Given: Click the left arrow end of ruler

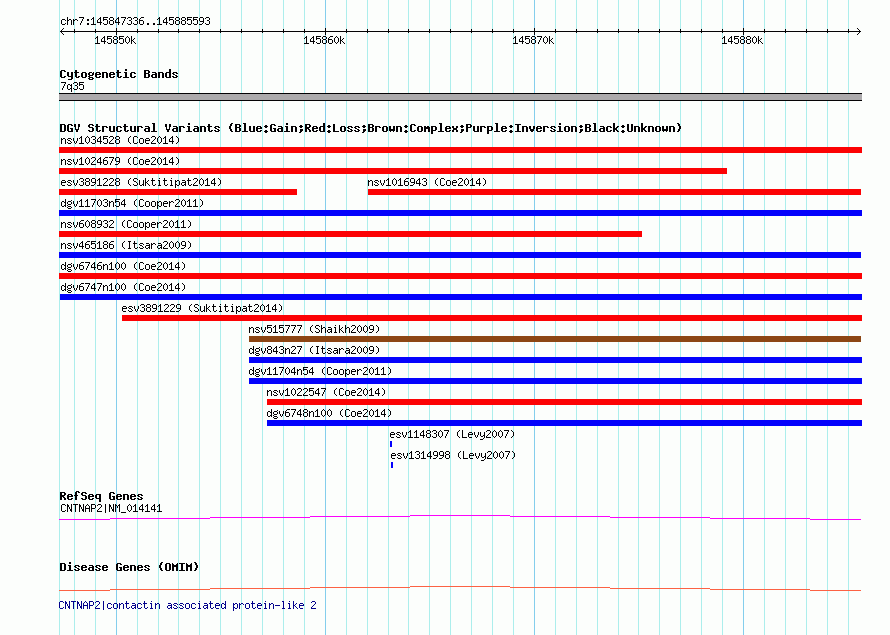Looking at the screenshot, I should tap(62, 31).
